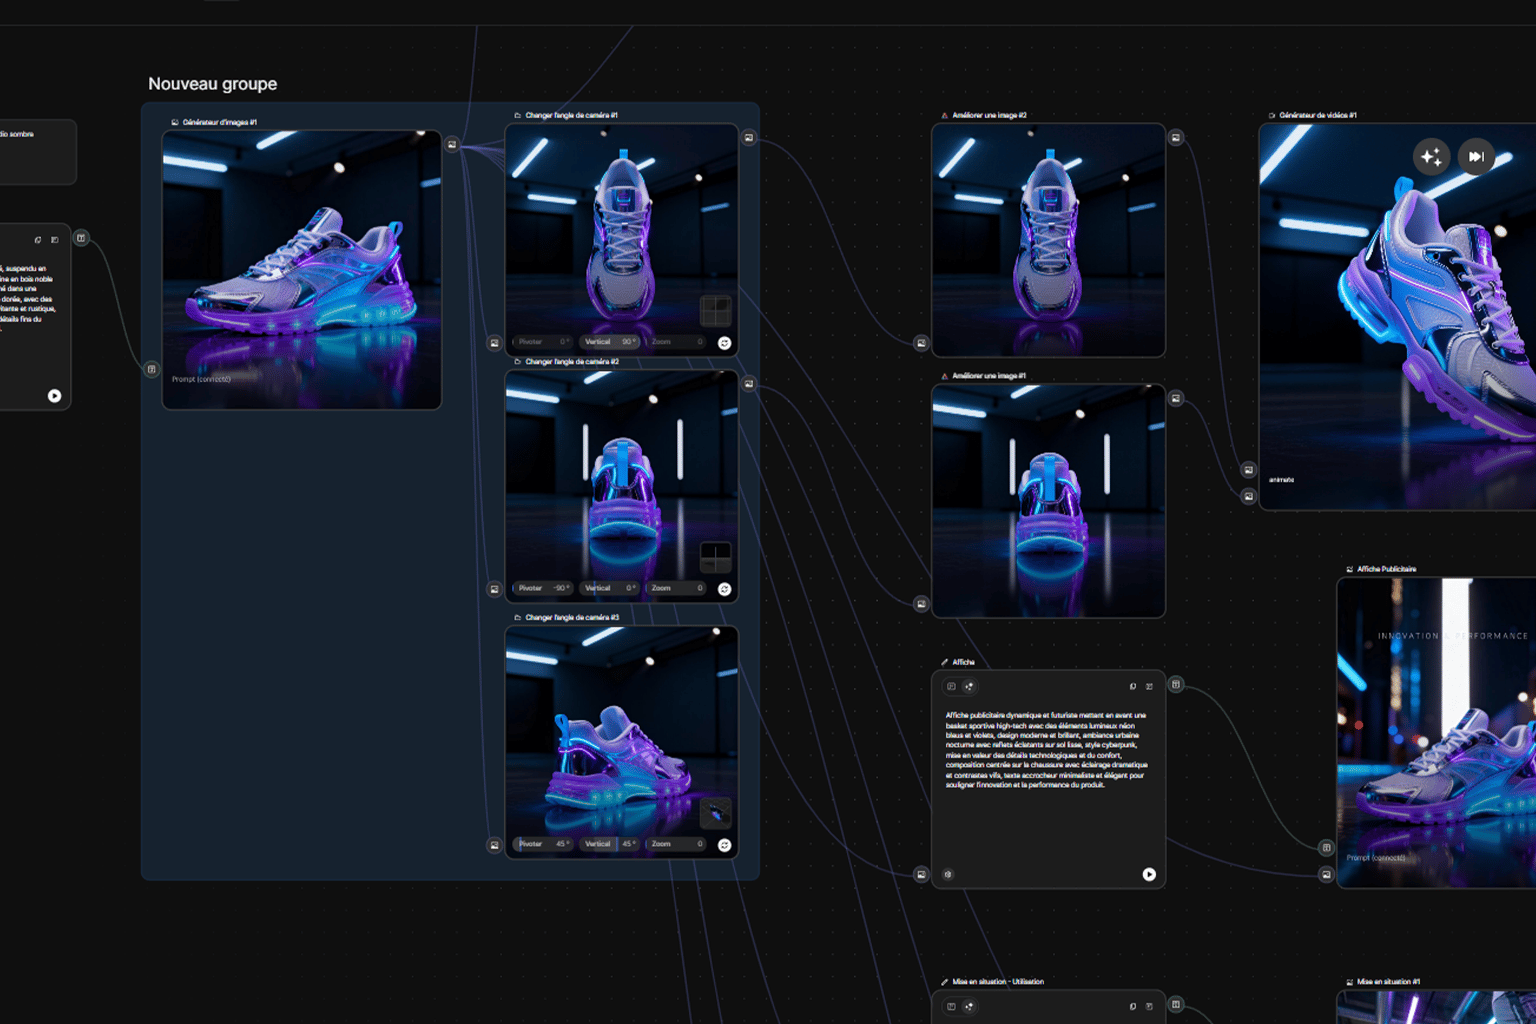This screenshot has width=1536, height=1024.
Task: Click the upper image input port of Générateur de vidéos #1
Action: pos(1248,470)
